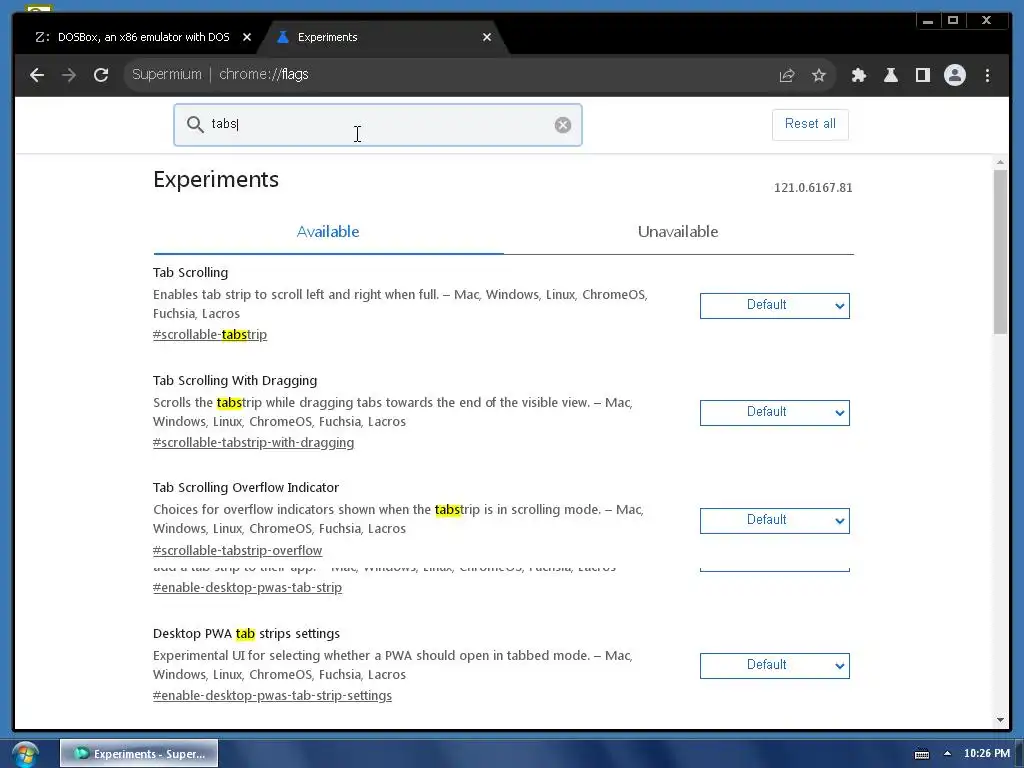The width and height of the screenshot is (1024, 768).
Task: Close the Experiments tab
Action: point(487,37)
